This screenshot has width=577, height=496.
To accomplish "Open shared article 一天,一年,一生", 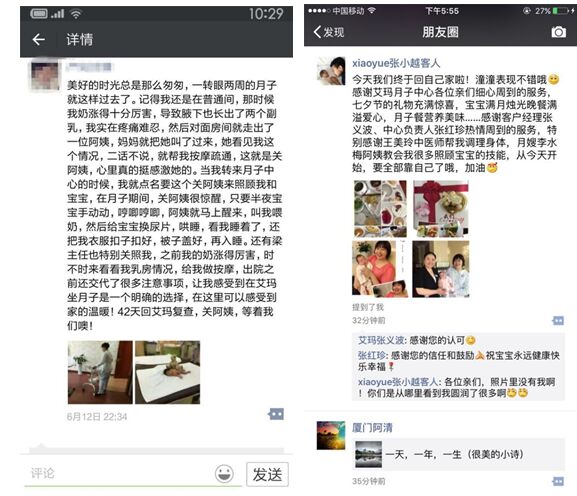I will pos(459,454).
